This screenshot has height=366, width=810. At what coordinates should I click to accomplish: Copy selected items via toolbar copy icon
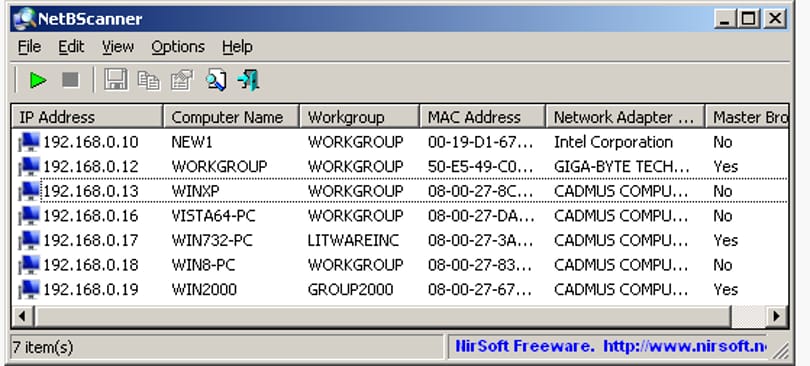coord(149,81)
